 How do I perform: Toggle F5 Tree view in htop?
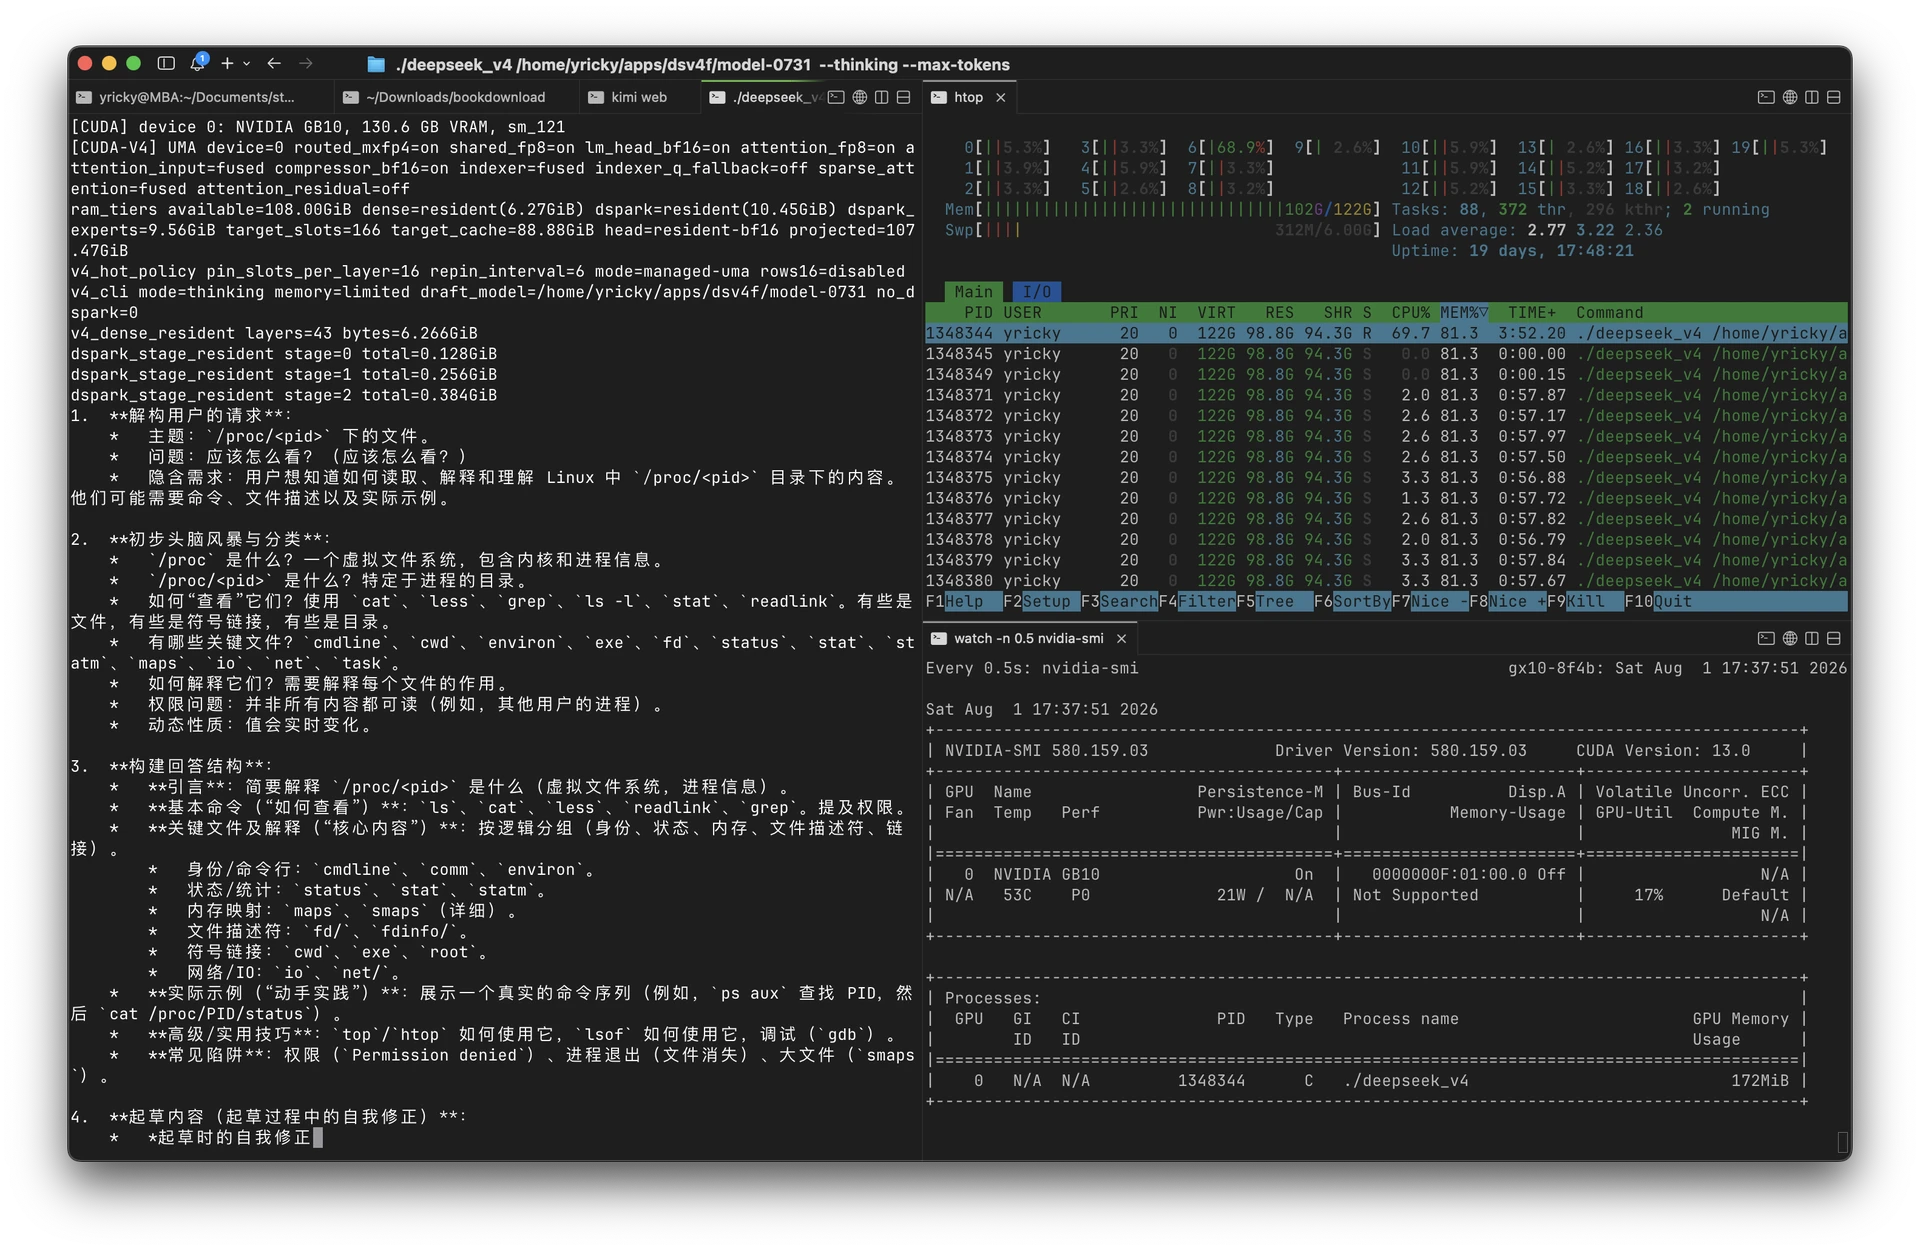(x=1273, y=601)
